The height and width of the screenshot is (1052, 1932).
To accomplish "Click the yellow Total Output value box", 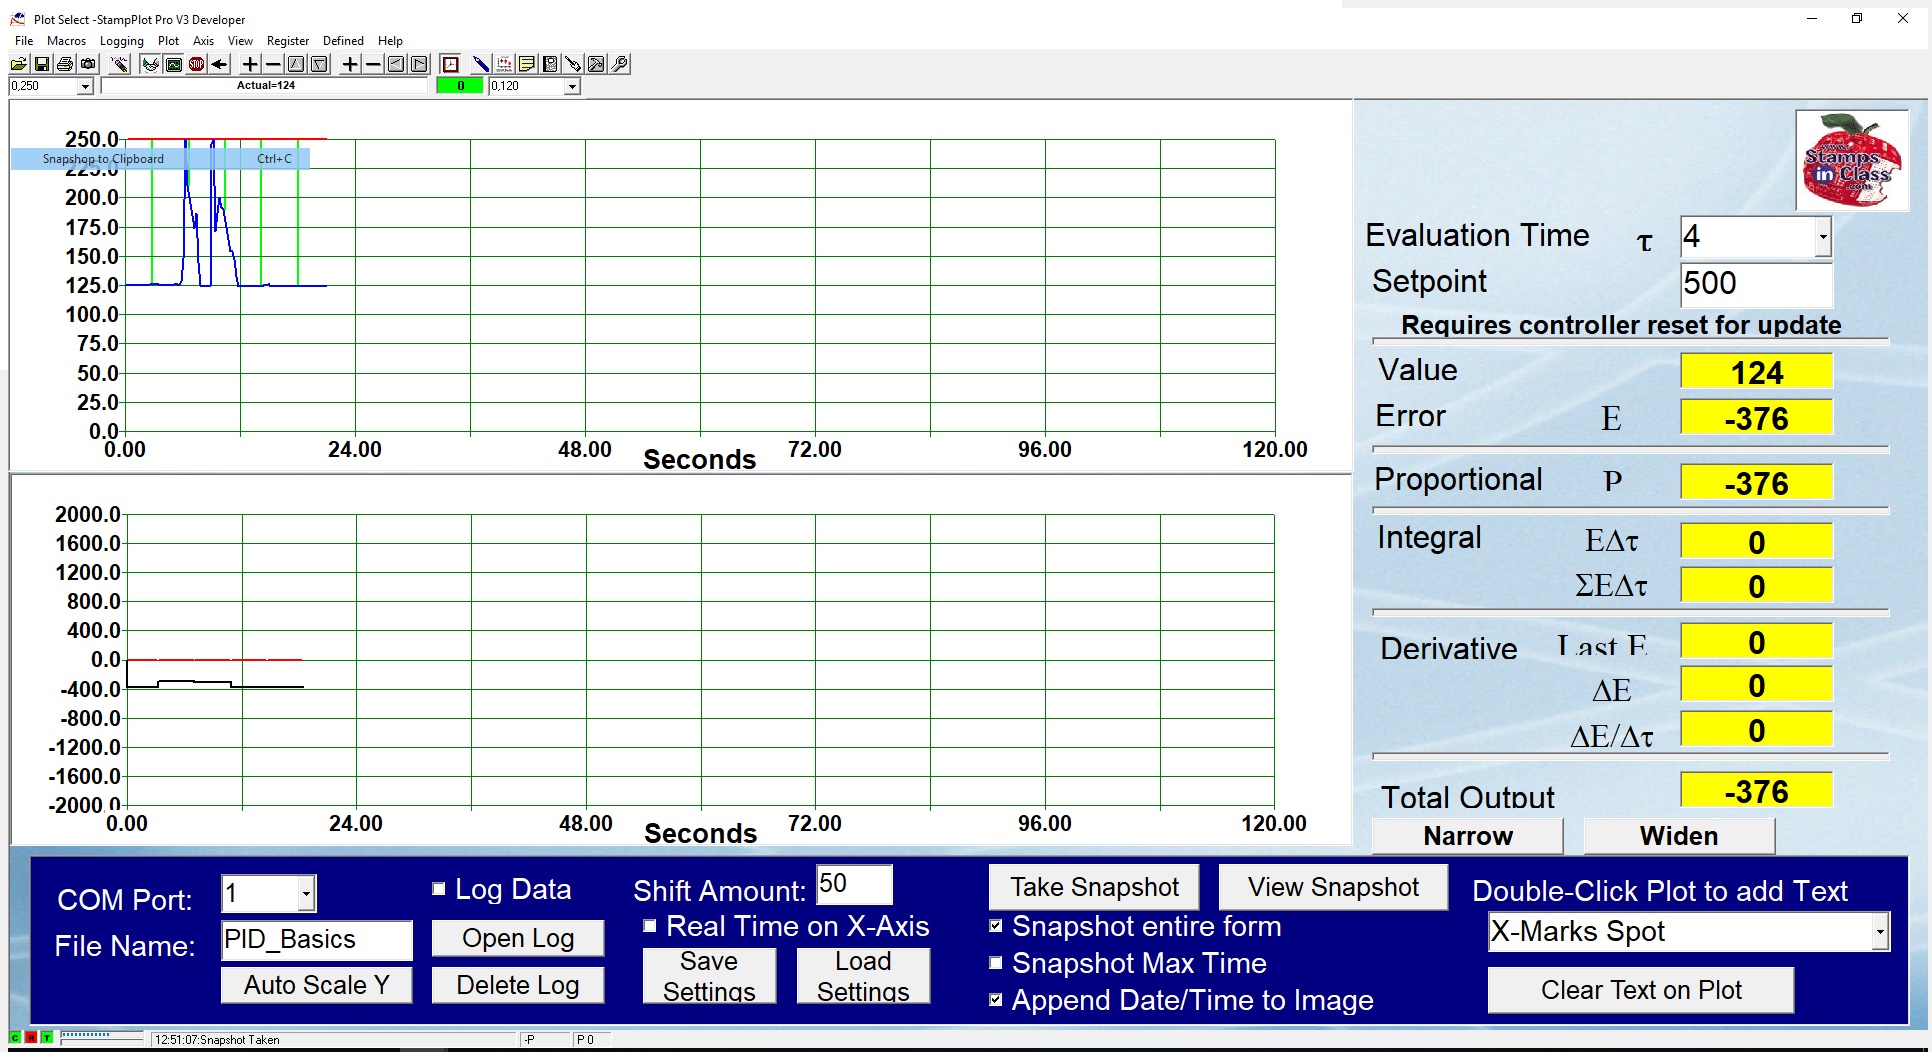I will [x=1756, y=791].
